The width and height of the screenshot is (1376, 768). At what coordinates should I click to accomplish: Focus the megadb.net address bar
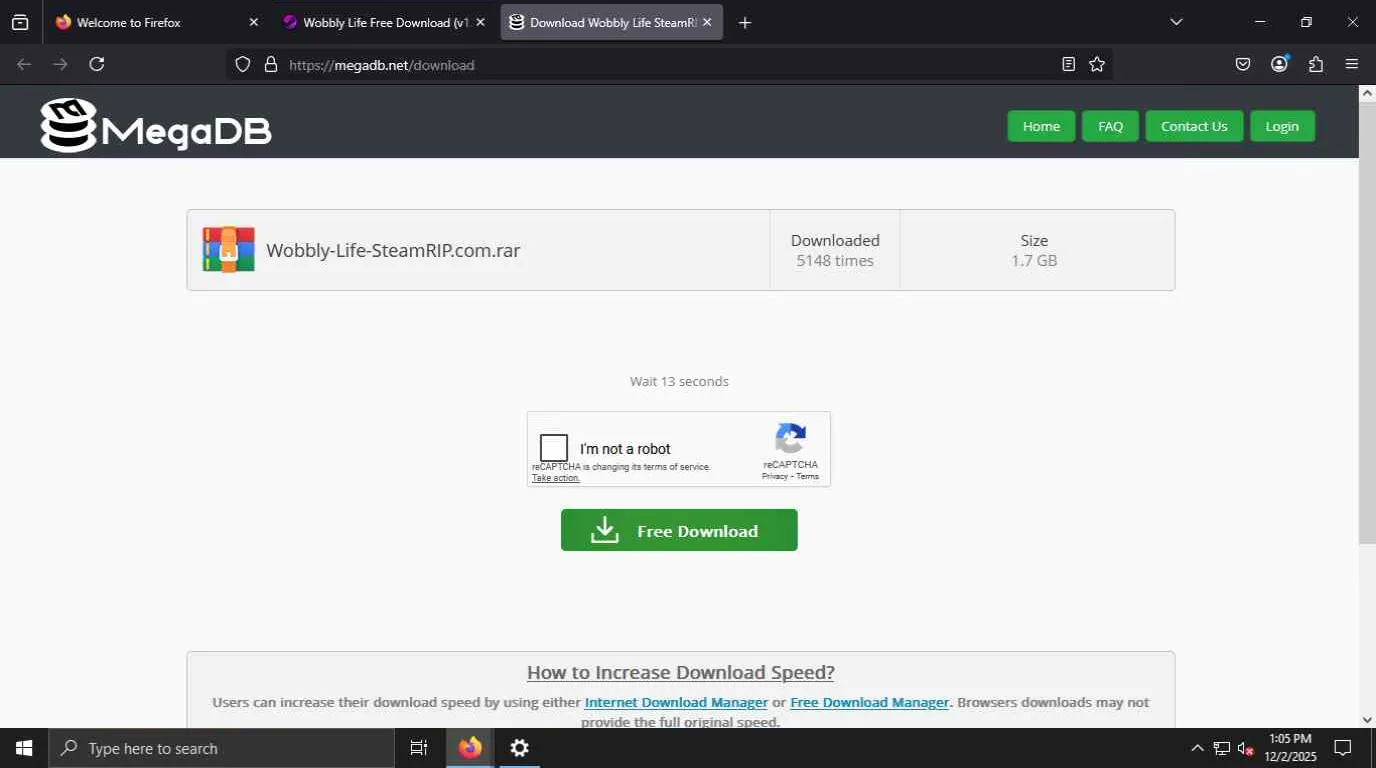coord(670,64)
